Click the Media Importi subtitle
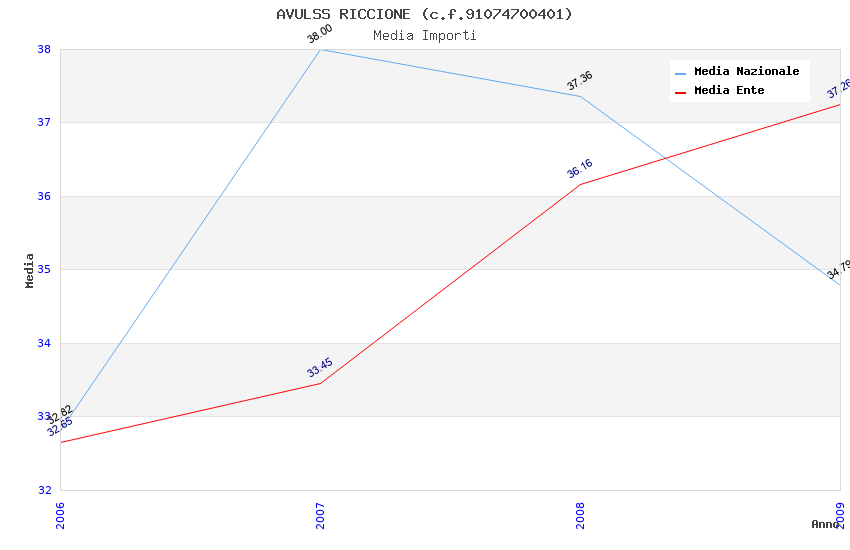Viewport: 850px width, 550px height. (424, 35)
